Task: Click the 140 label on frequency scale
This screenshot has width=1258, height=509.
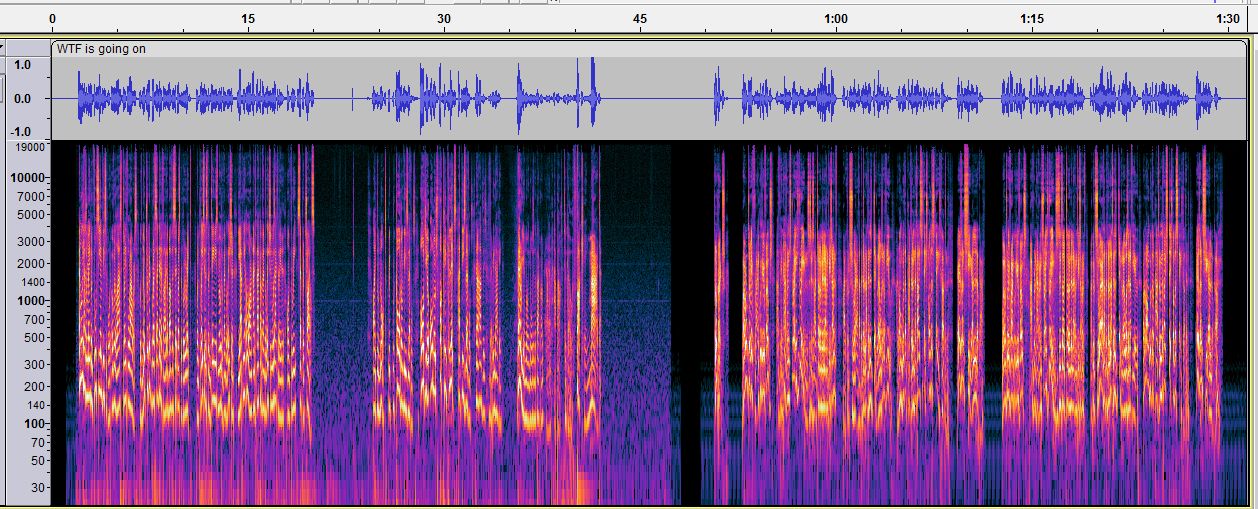Action: (35, 406)
